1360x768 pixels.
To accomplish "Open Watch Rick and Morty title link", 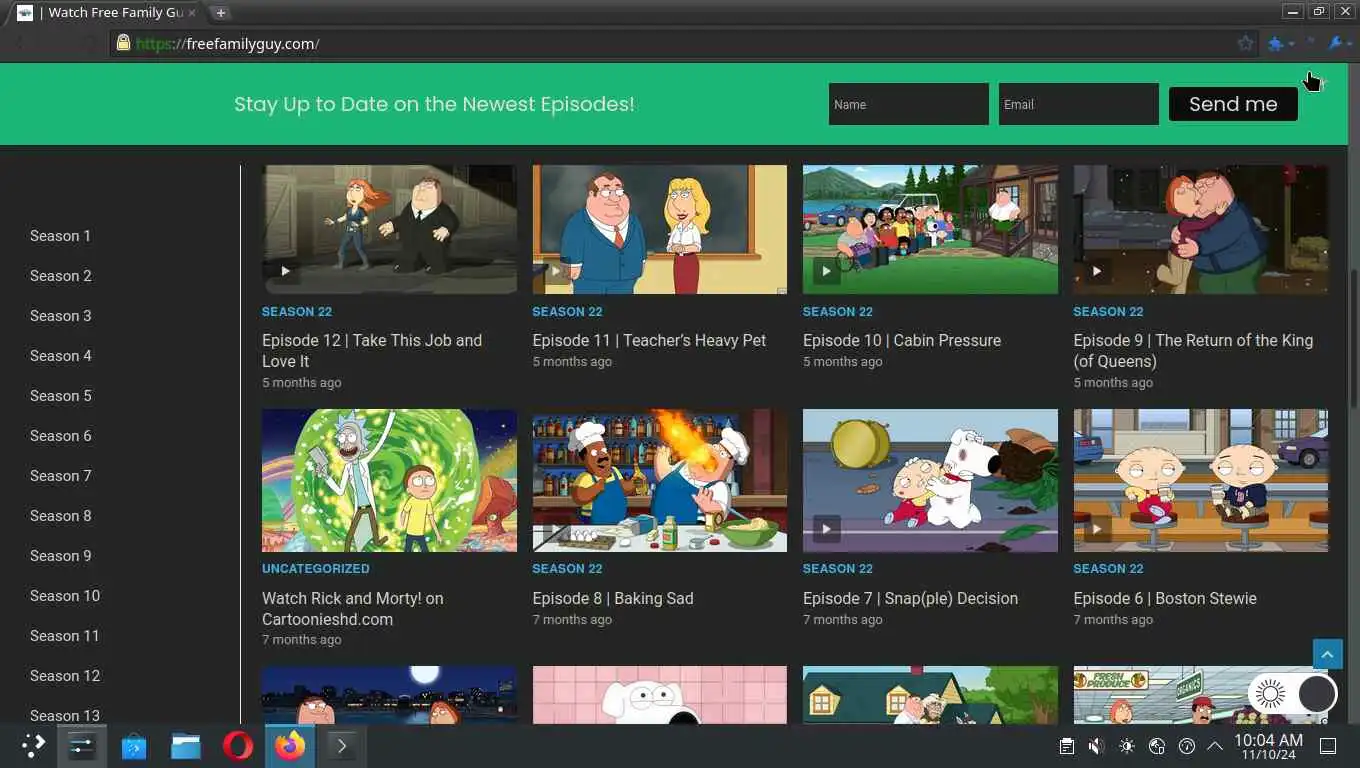I will click(352, 608).
